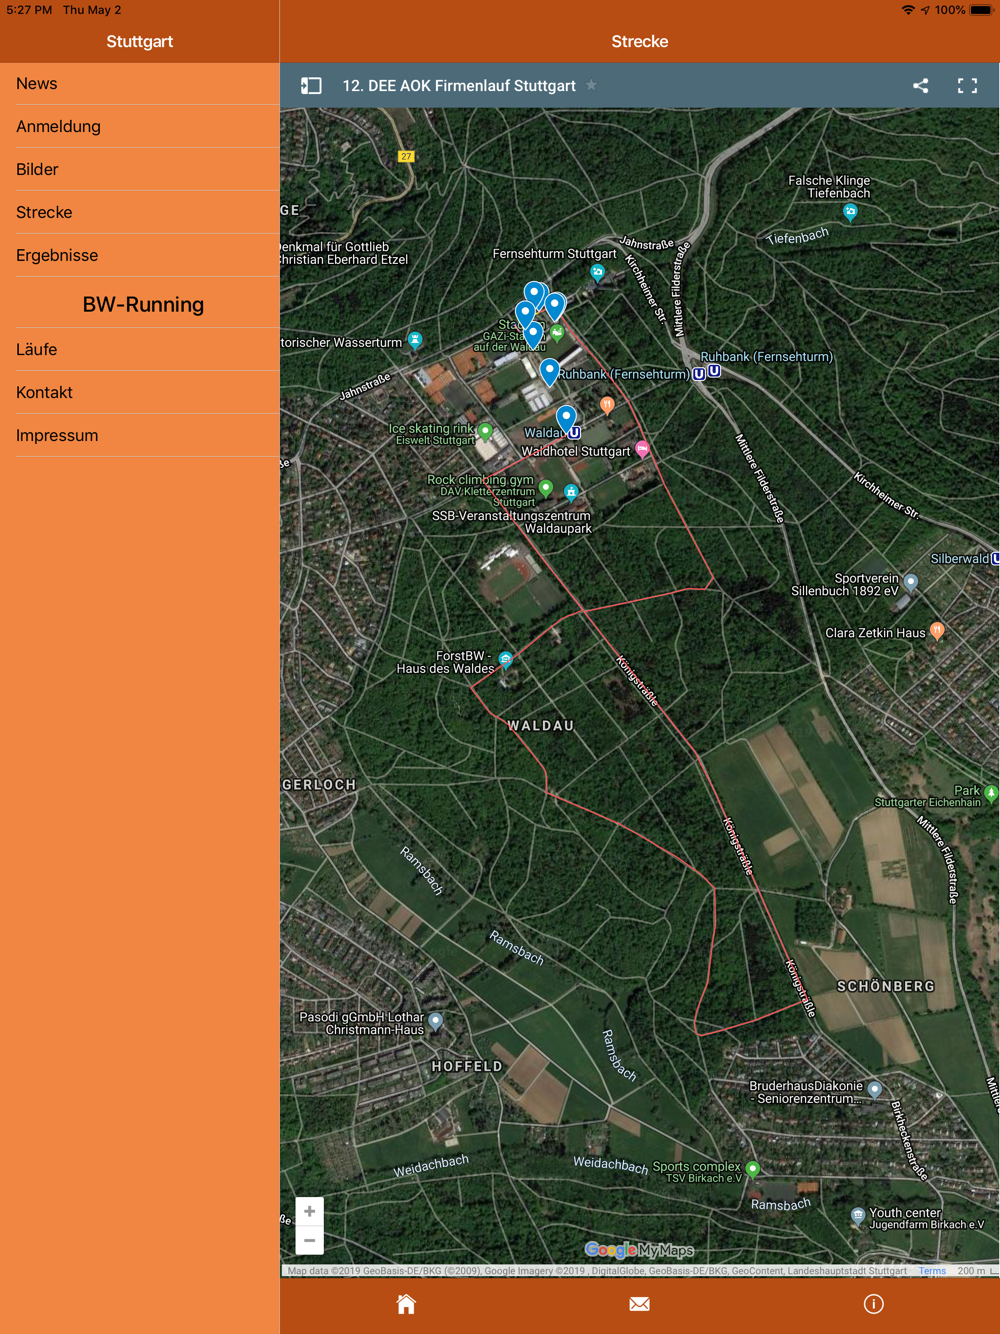Open the Ergebnisse menu item
The width and height of the screenshot is (1000, 1334).
pos(140,256)
